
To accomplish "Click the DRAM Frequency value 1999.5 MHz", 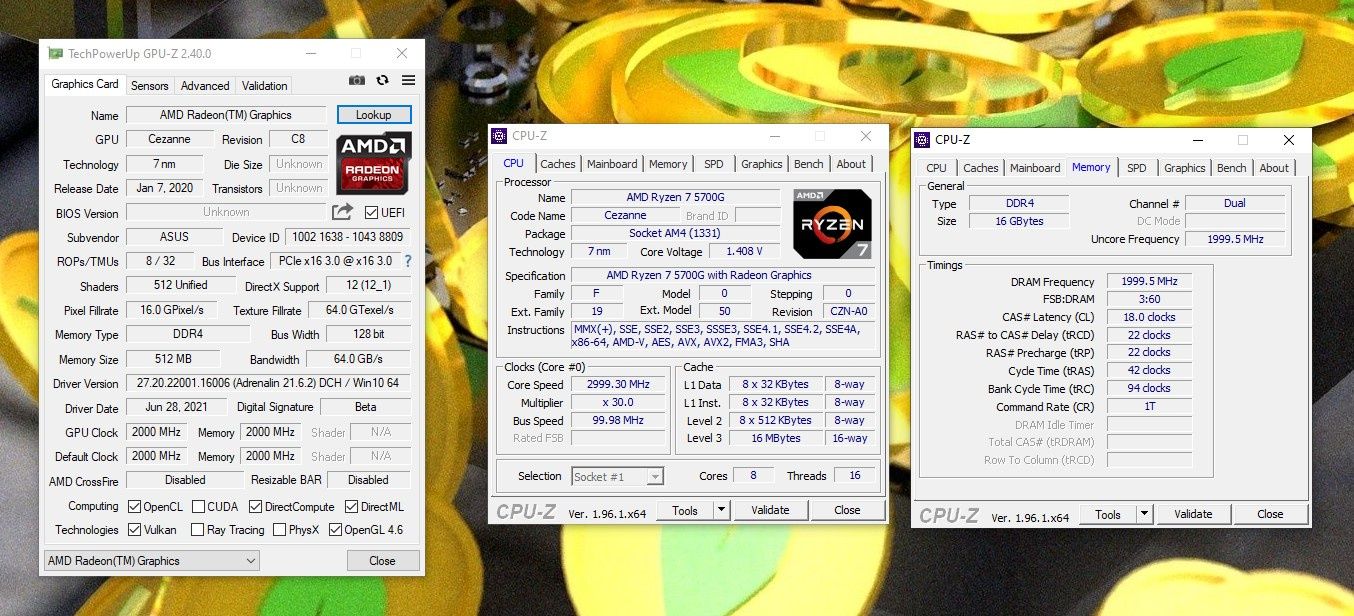I will pyautogui.click(x=1149, y=282).
